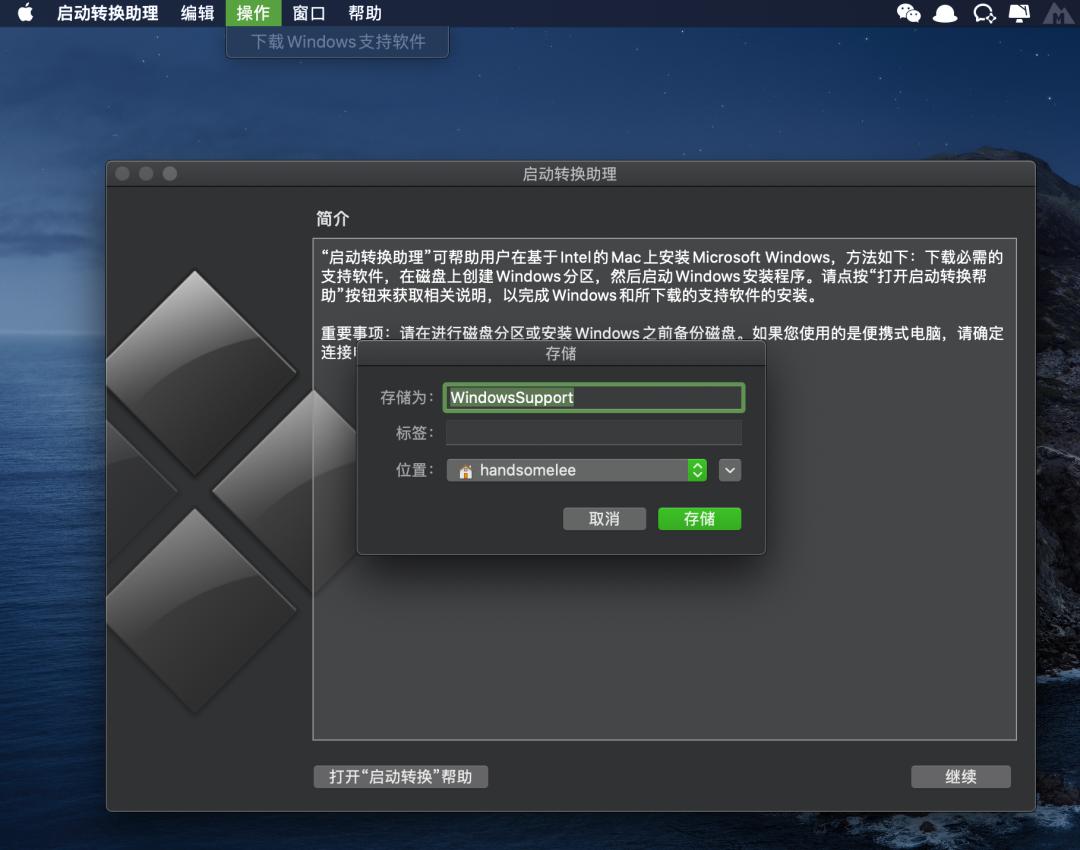1080x850 pixels.
Task: Click the hat-shaped menu bar icon
Action: (x=944, y=13)
